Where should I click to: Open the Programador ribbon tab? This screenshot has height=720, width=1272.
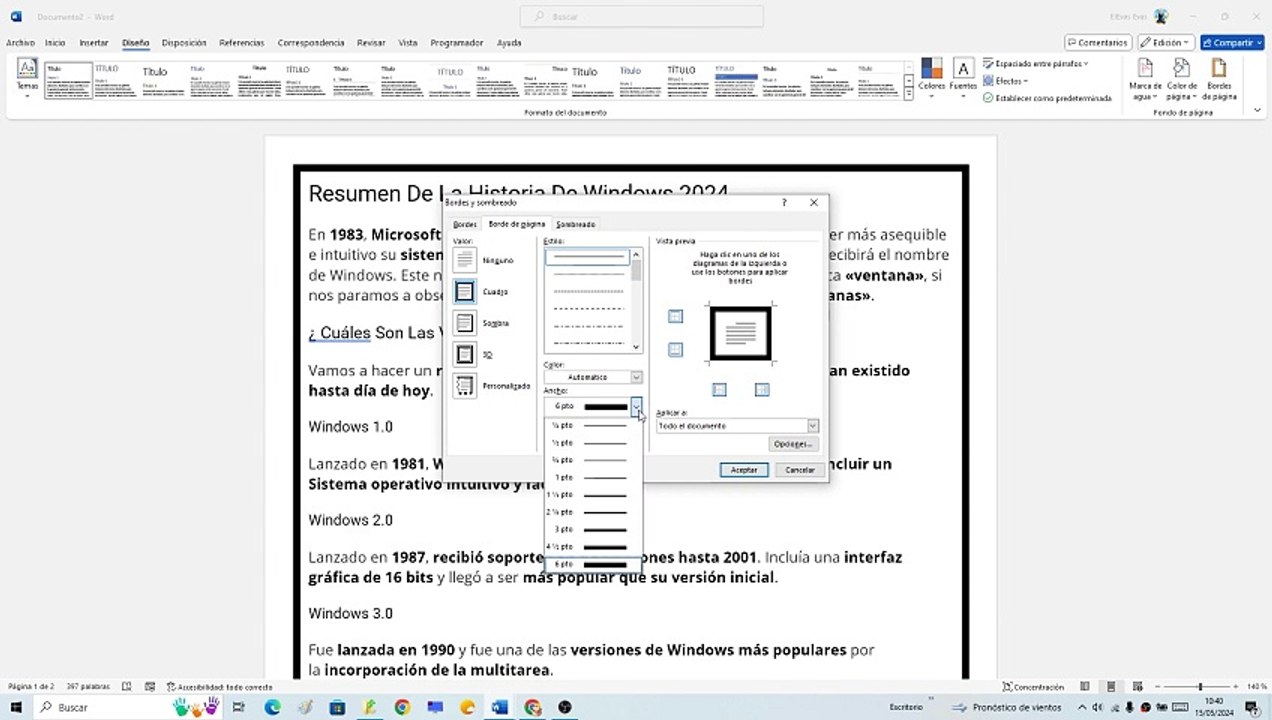[457, 43]
